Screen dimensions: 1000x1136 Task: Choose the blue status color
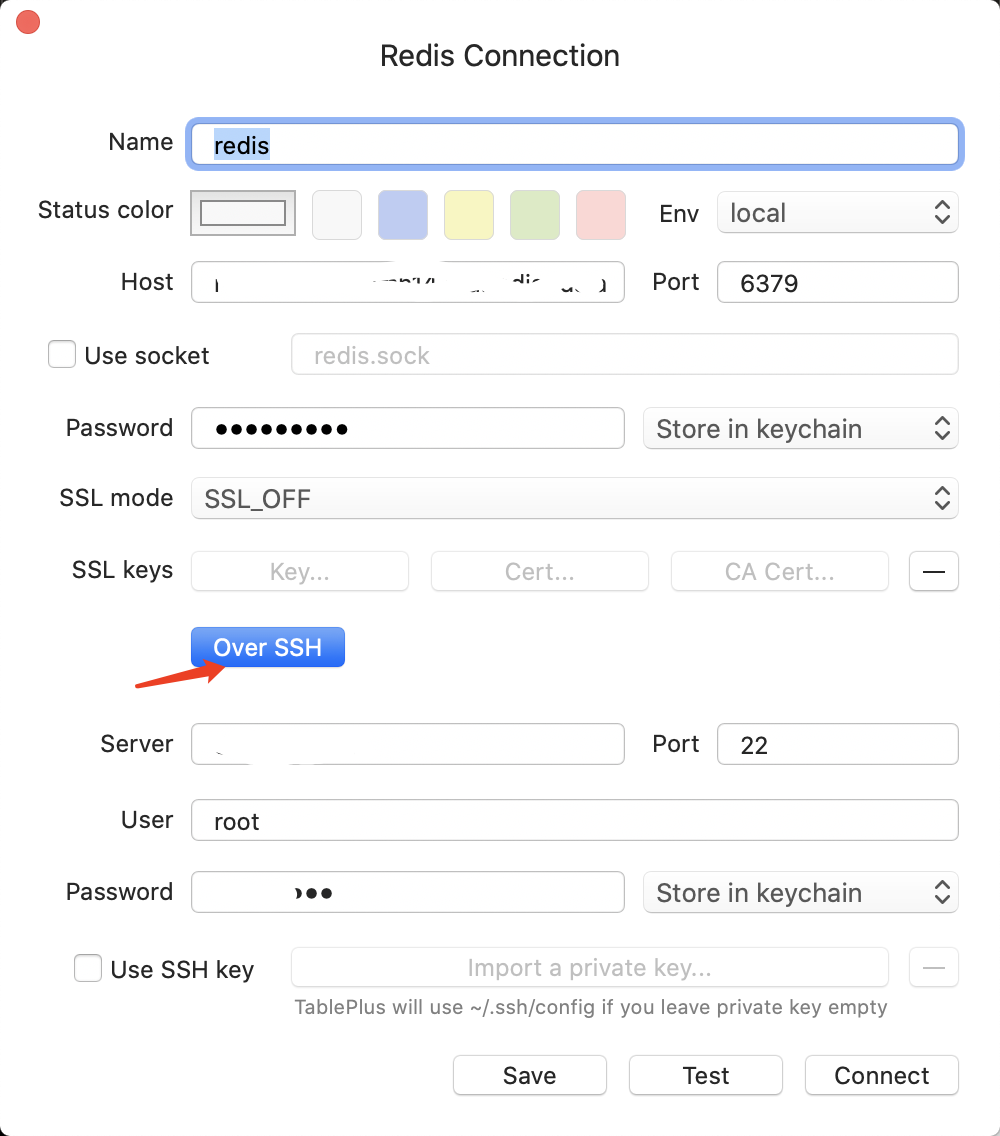403,215
